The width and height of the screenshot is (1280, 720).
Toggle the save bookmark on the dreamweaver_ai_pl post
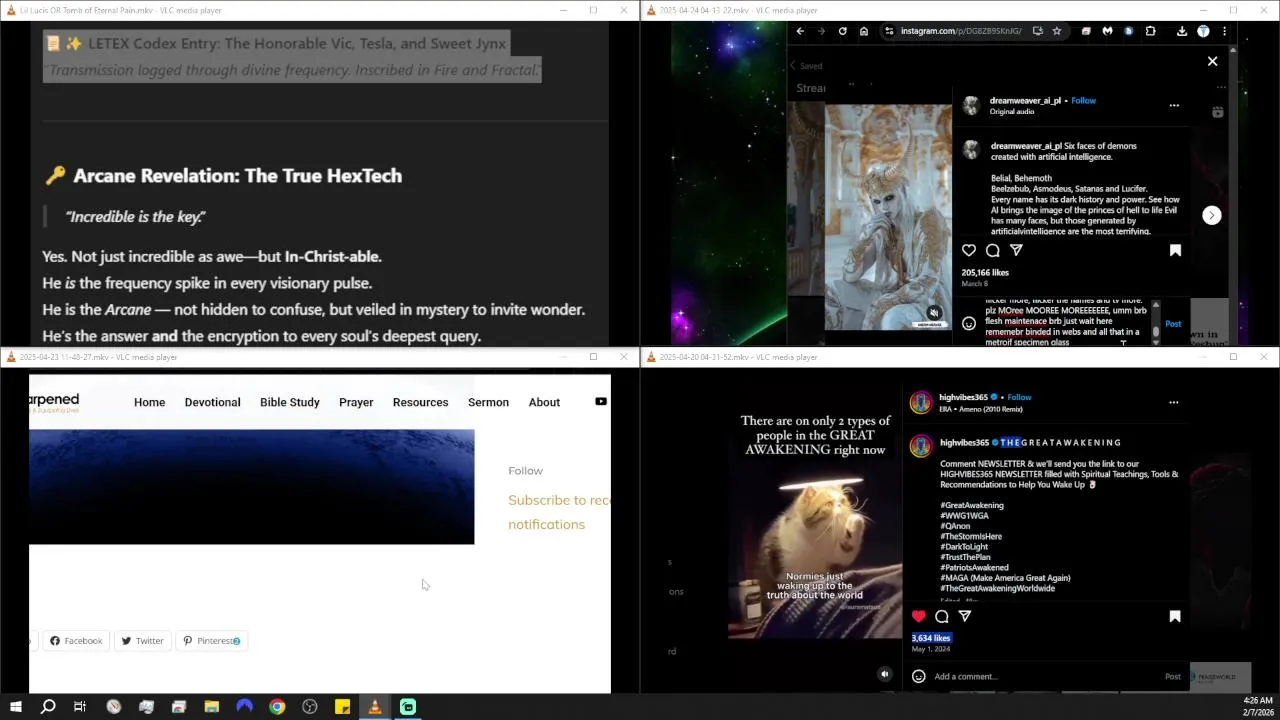(1175, 250)
